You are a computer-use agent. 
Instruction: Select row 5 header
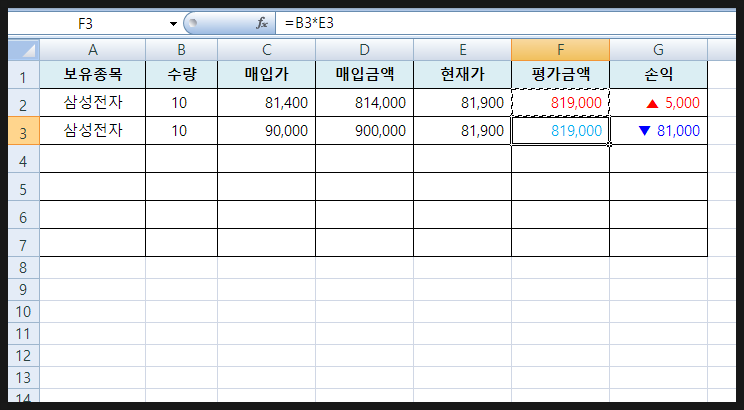pyautogui.click(x=24, y=187)
